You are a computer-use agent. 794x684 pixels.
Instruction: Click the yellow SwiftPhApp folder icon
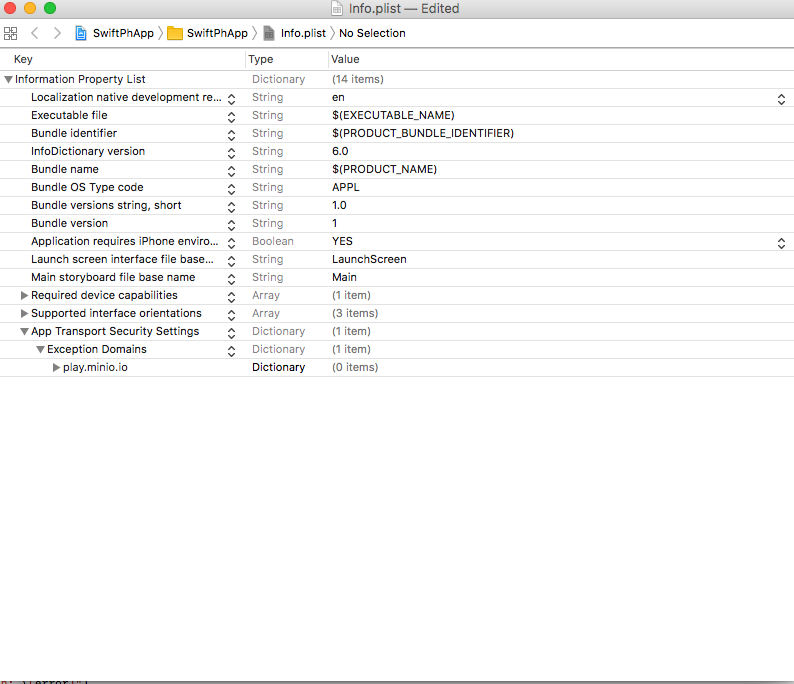(175, 33)
